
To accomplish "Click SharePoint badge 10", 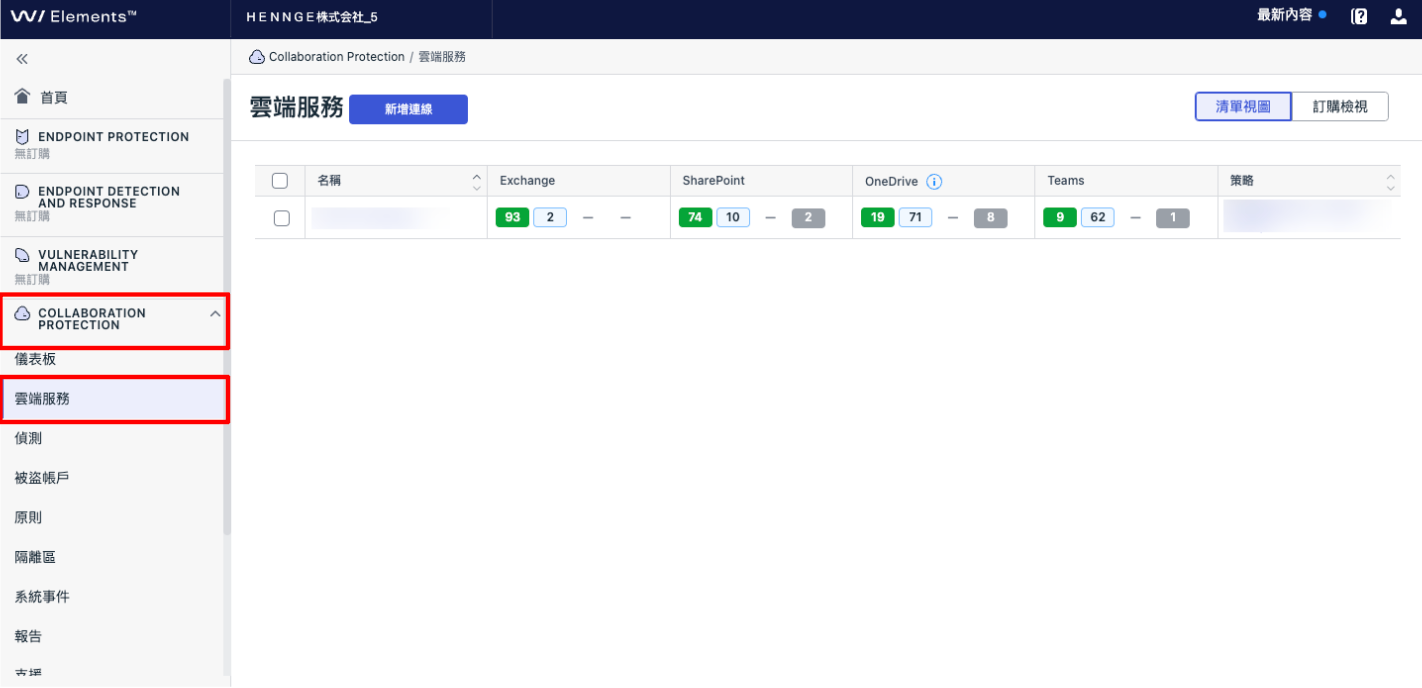I will 733,217.
